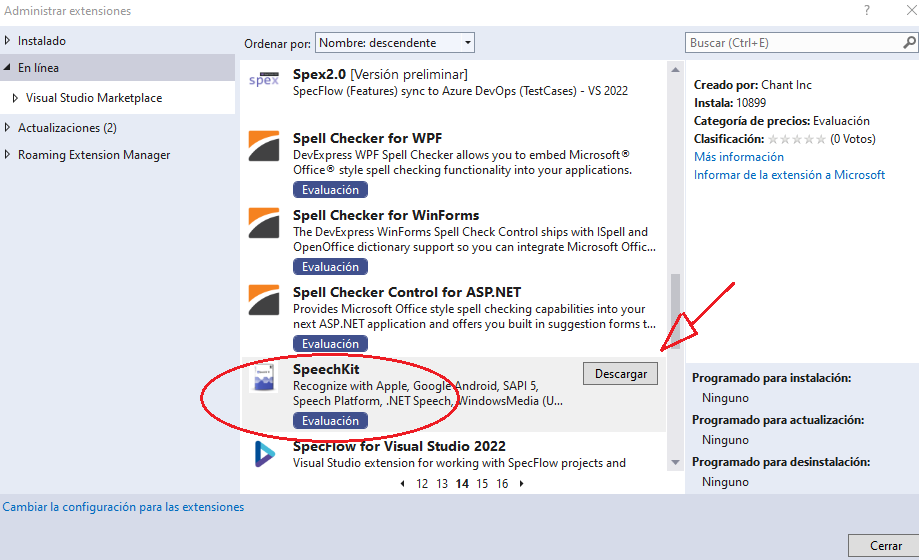The image size is (919, 560).
Task: Expand Roaming Extension Manager category
Action: 7,154
